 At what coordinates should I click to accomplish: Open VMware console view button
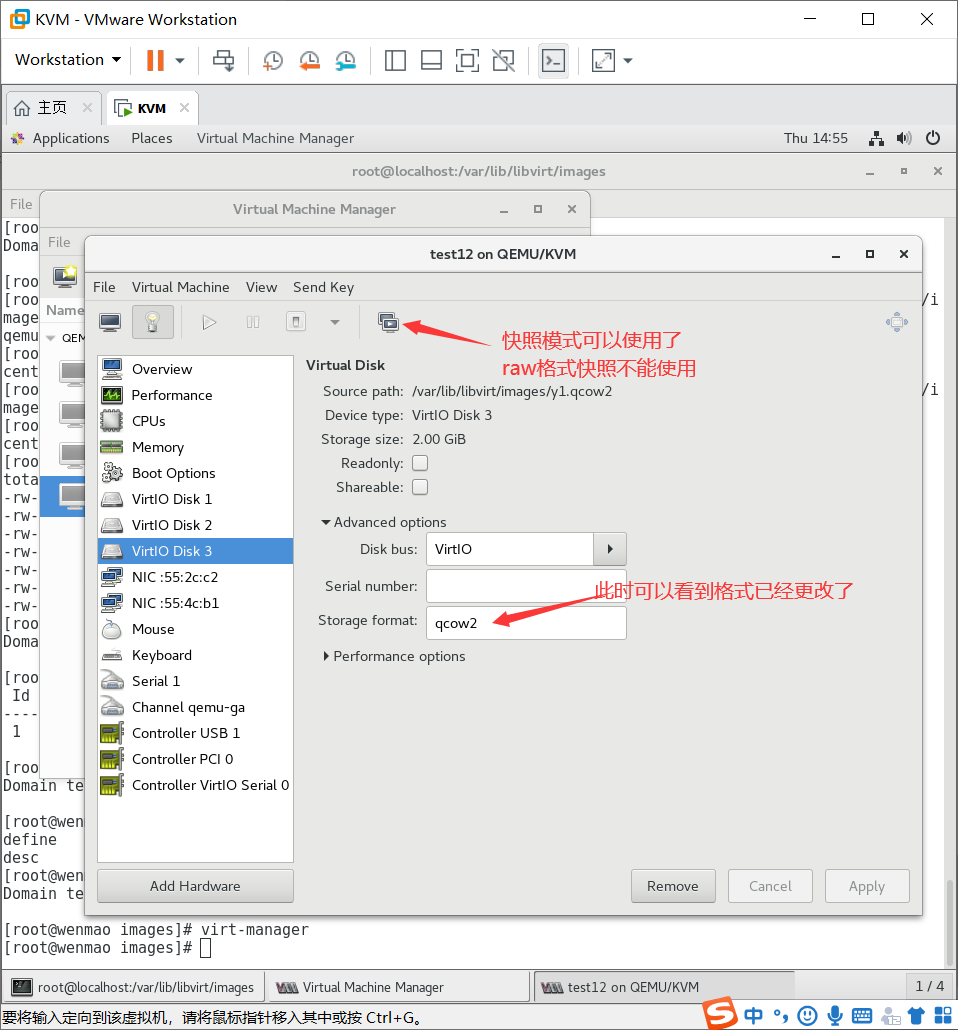[x=553, y=60]
